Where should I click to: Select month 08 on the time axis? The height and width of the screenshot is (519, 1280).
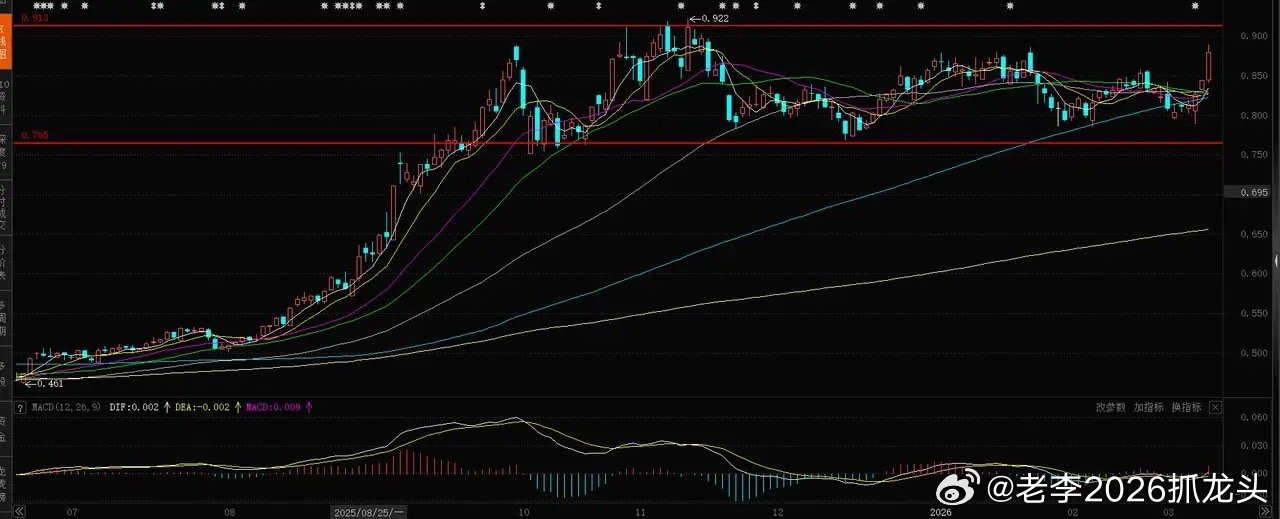point(229,512)
